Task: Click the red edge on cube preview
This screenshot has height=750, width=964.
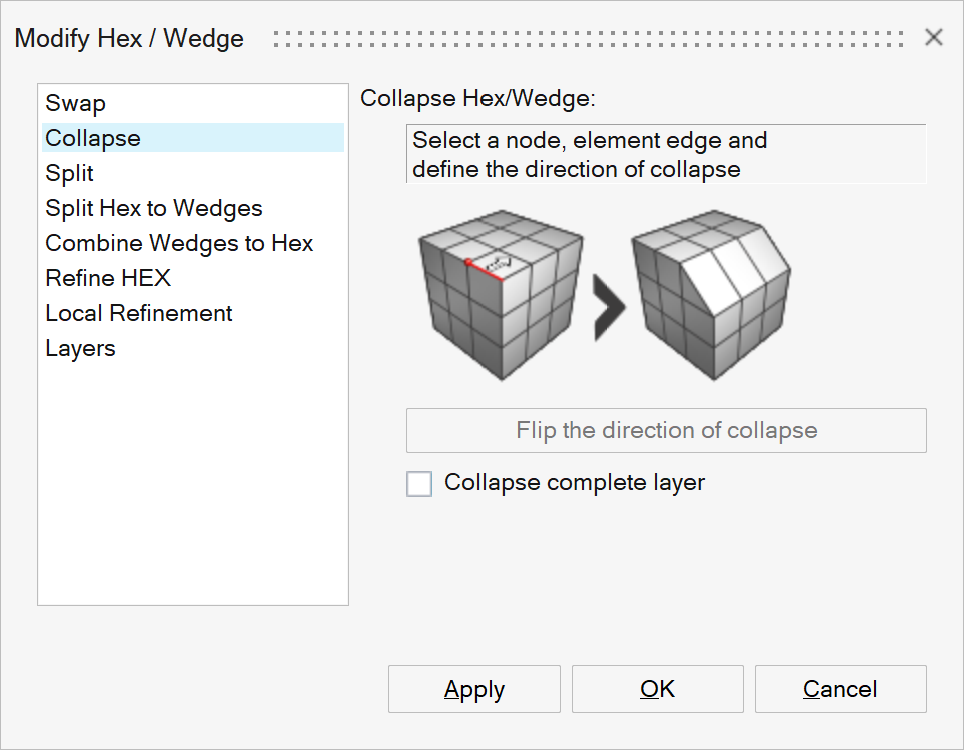Action: pyautogui.click(x=484, y=270)
